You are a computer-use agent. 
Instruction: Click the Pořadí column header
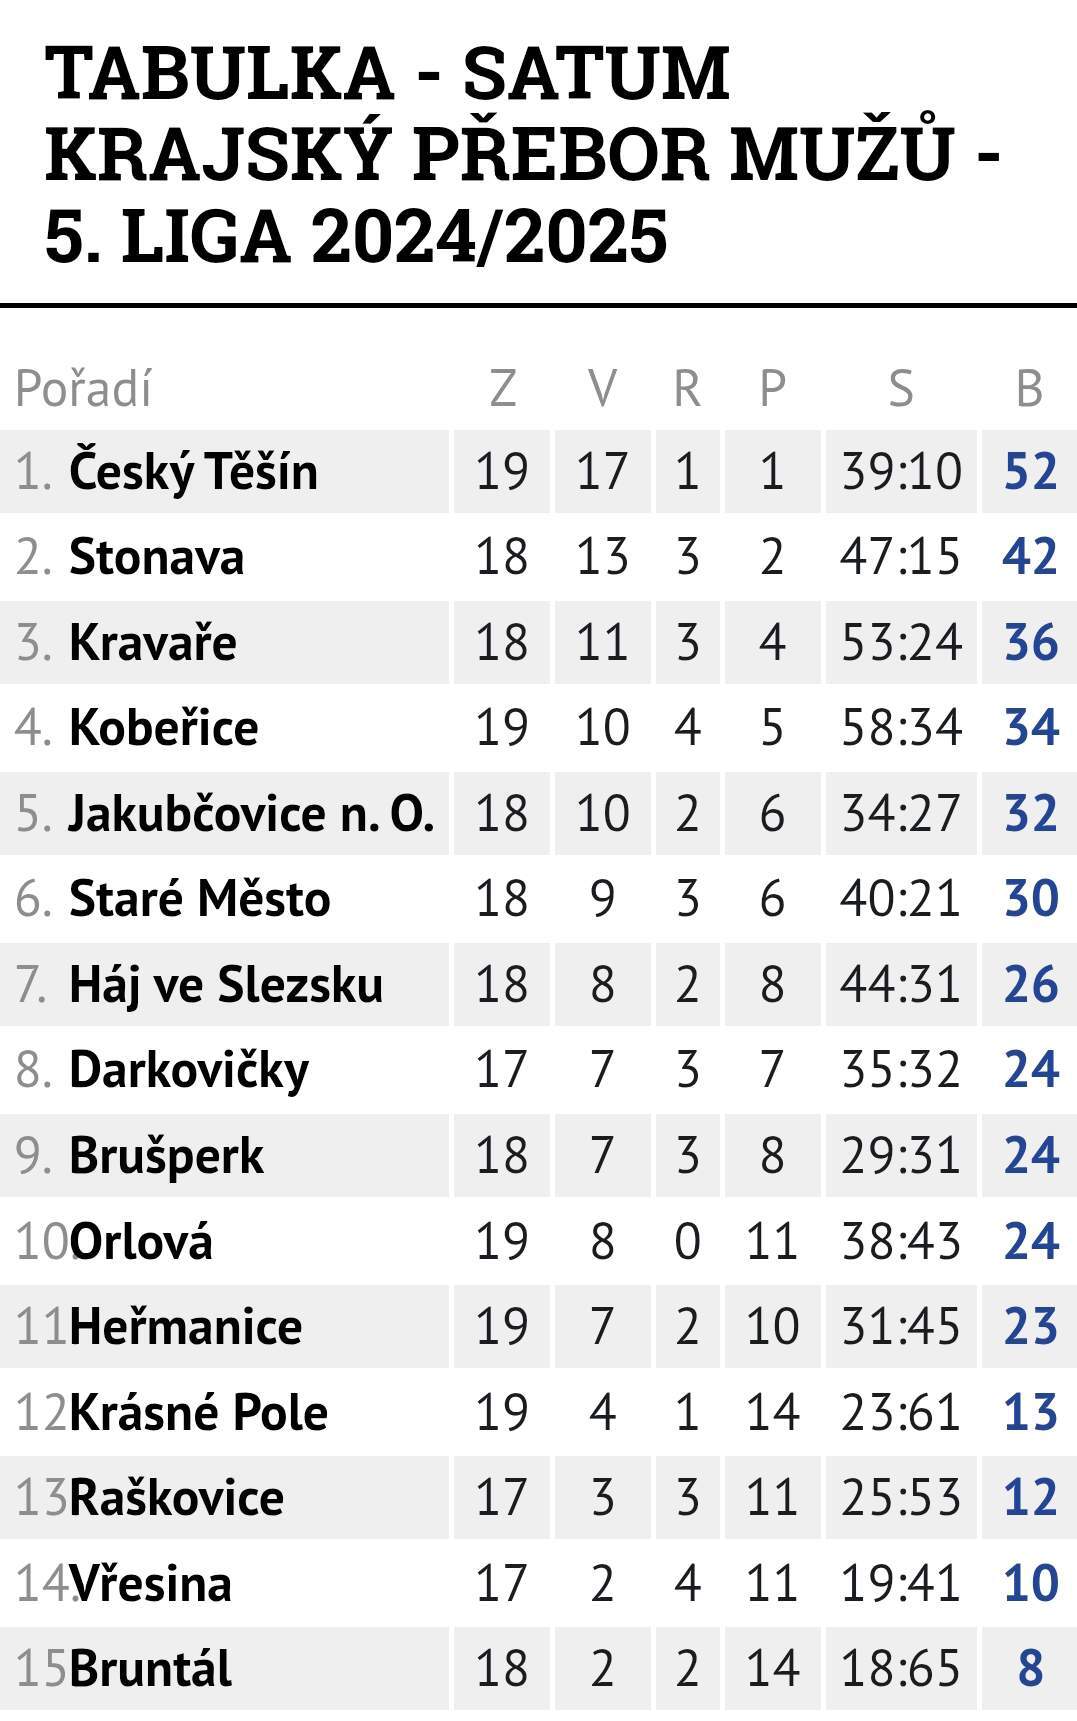point(84,388)
